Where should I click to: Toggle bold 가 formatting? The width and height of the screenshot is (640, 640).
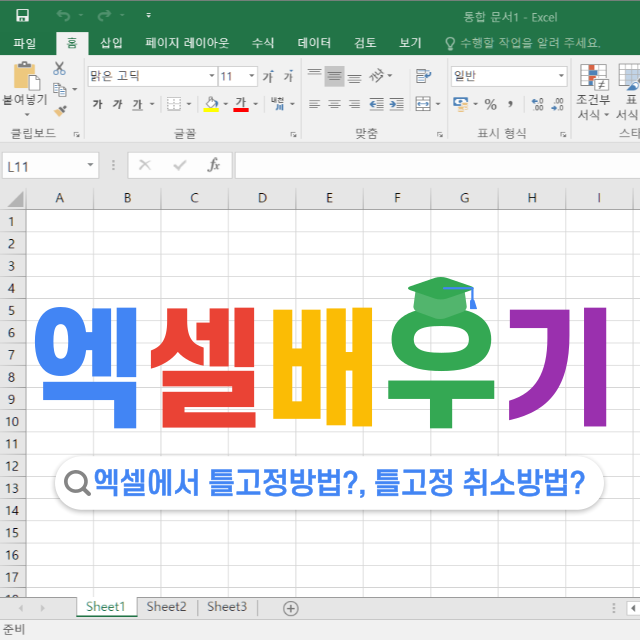(98, 104)
